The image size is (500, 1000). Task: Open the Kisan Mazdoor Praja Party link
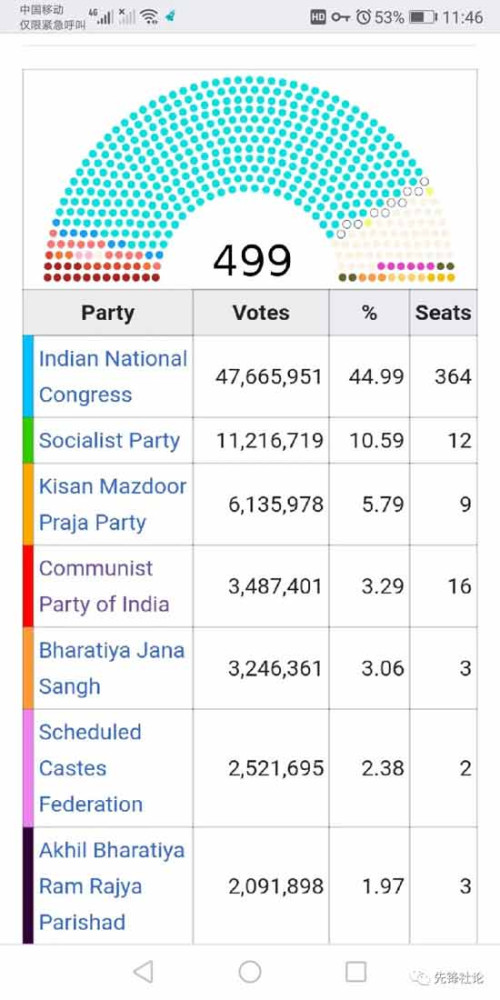pyautogui.click(x=112, y=504)
